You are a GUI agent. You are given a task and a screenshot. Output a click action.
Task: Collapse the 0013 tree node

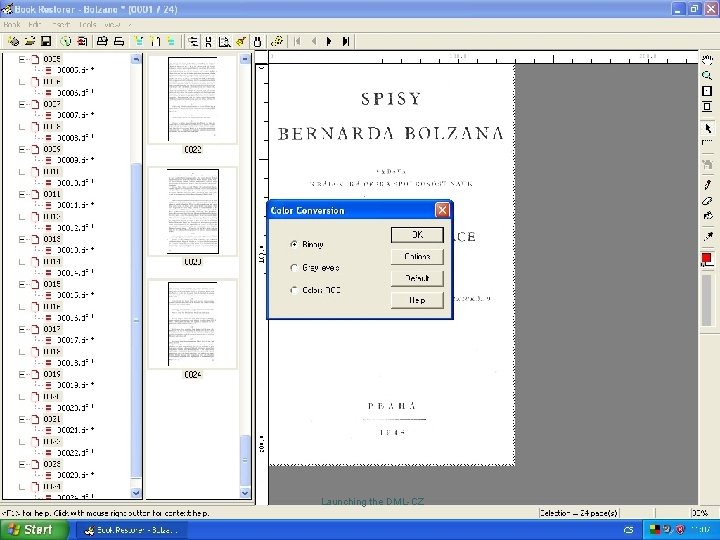tap(22, 239)
